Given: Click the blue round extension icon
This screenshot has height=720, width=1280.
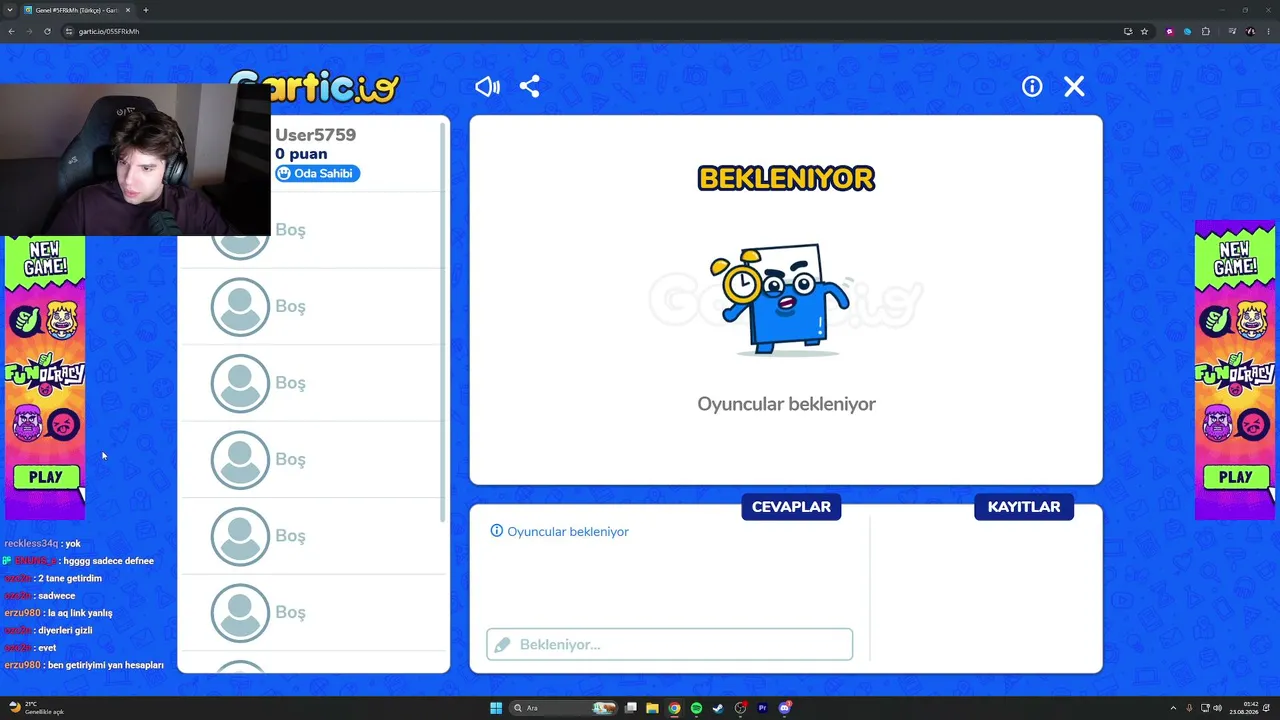Looking at the screenshot, I should [x=1188, y=31].
